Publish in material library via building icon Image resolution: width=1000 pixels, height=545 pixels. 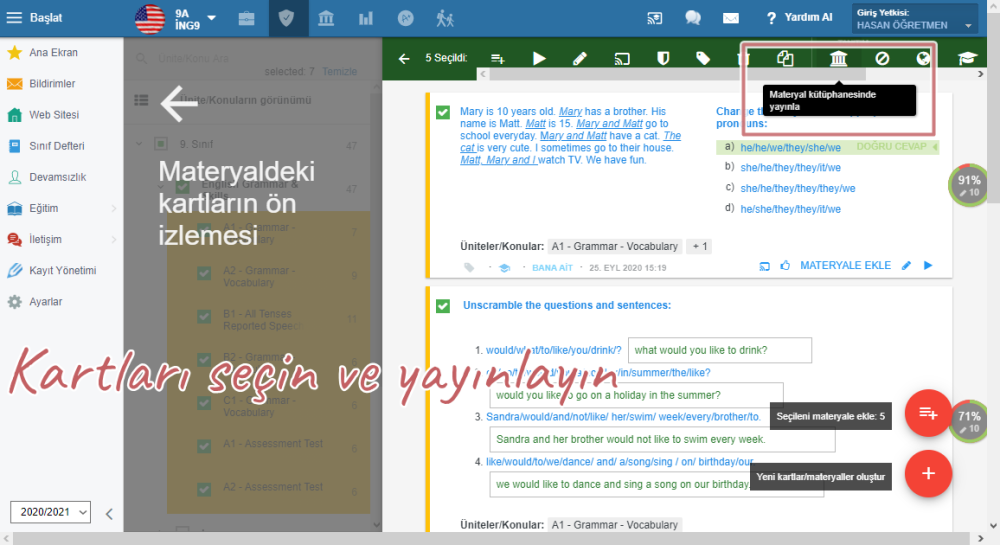[x=838, y=59]
